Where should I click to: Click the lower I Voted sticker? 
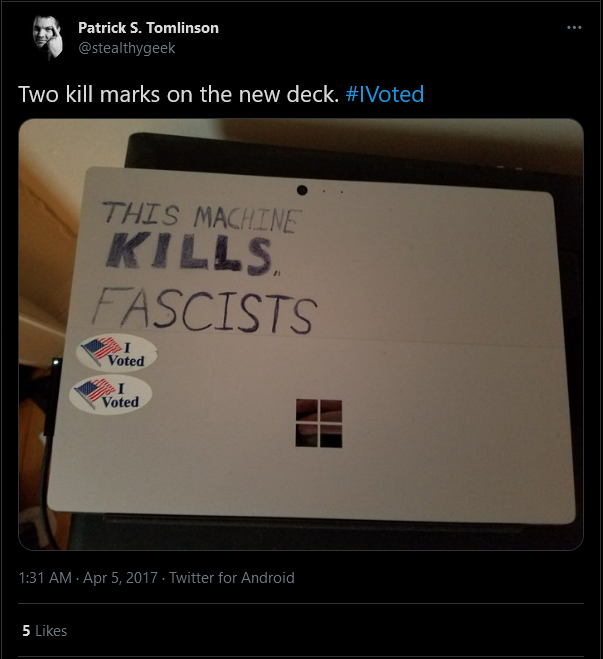click(x=111, y=394)
